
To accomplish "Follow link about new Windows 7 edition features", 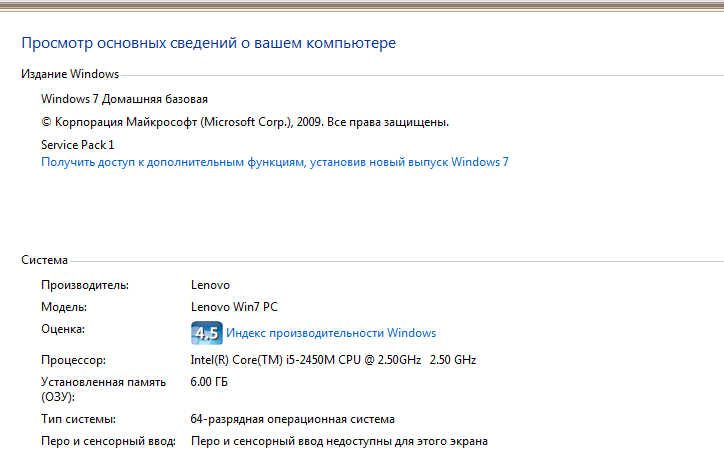I will click(x=275, y=162).
